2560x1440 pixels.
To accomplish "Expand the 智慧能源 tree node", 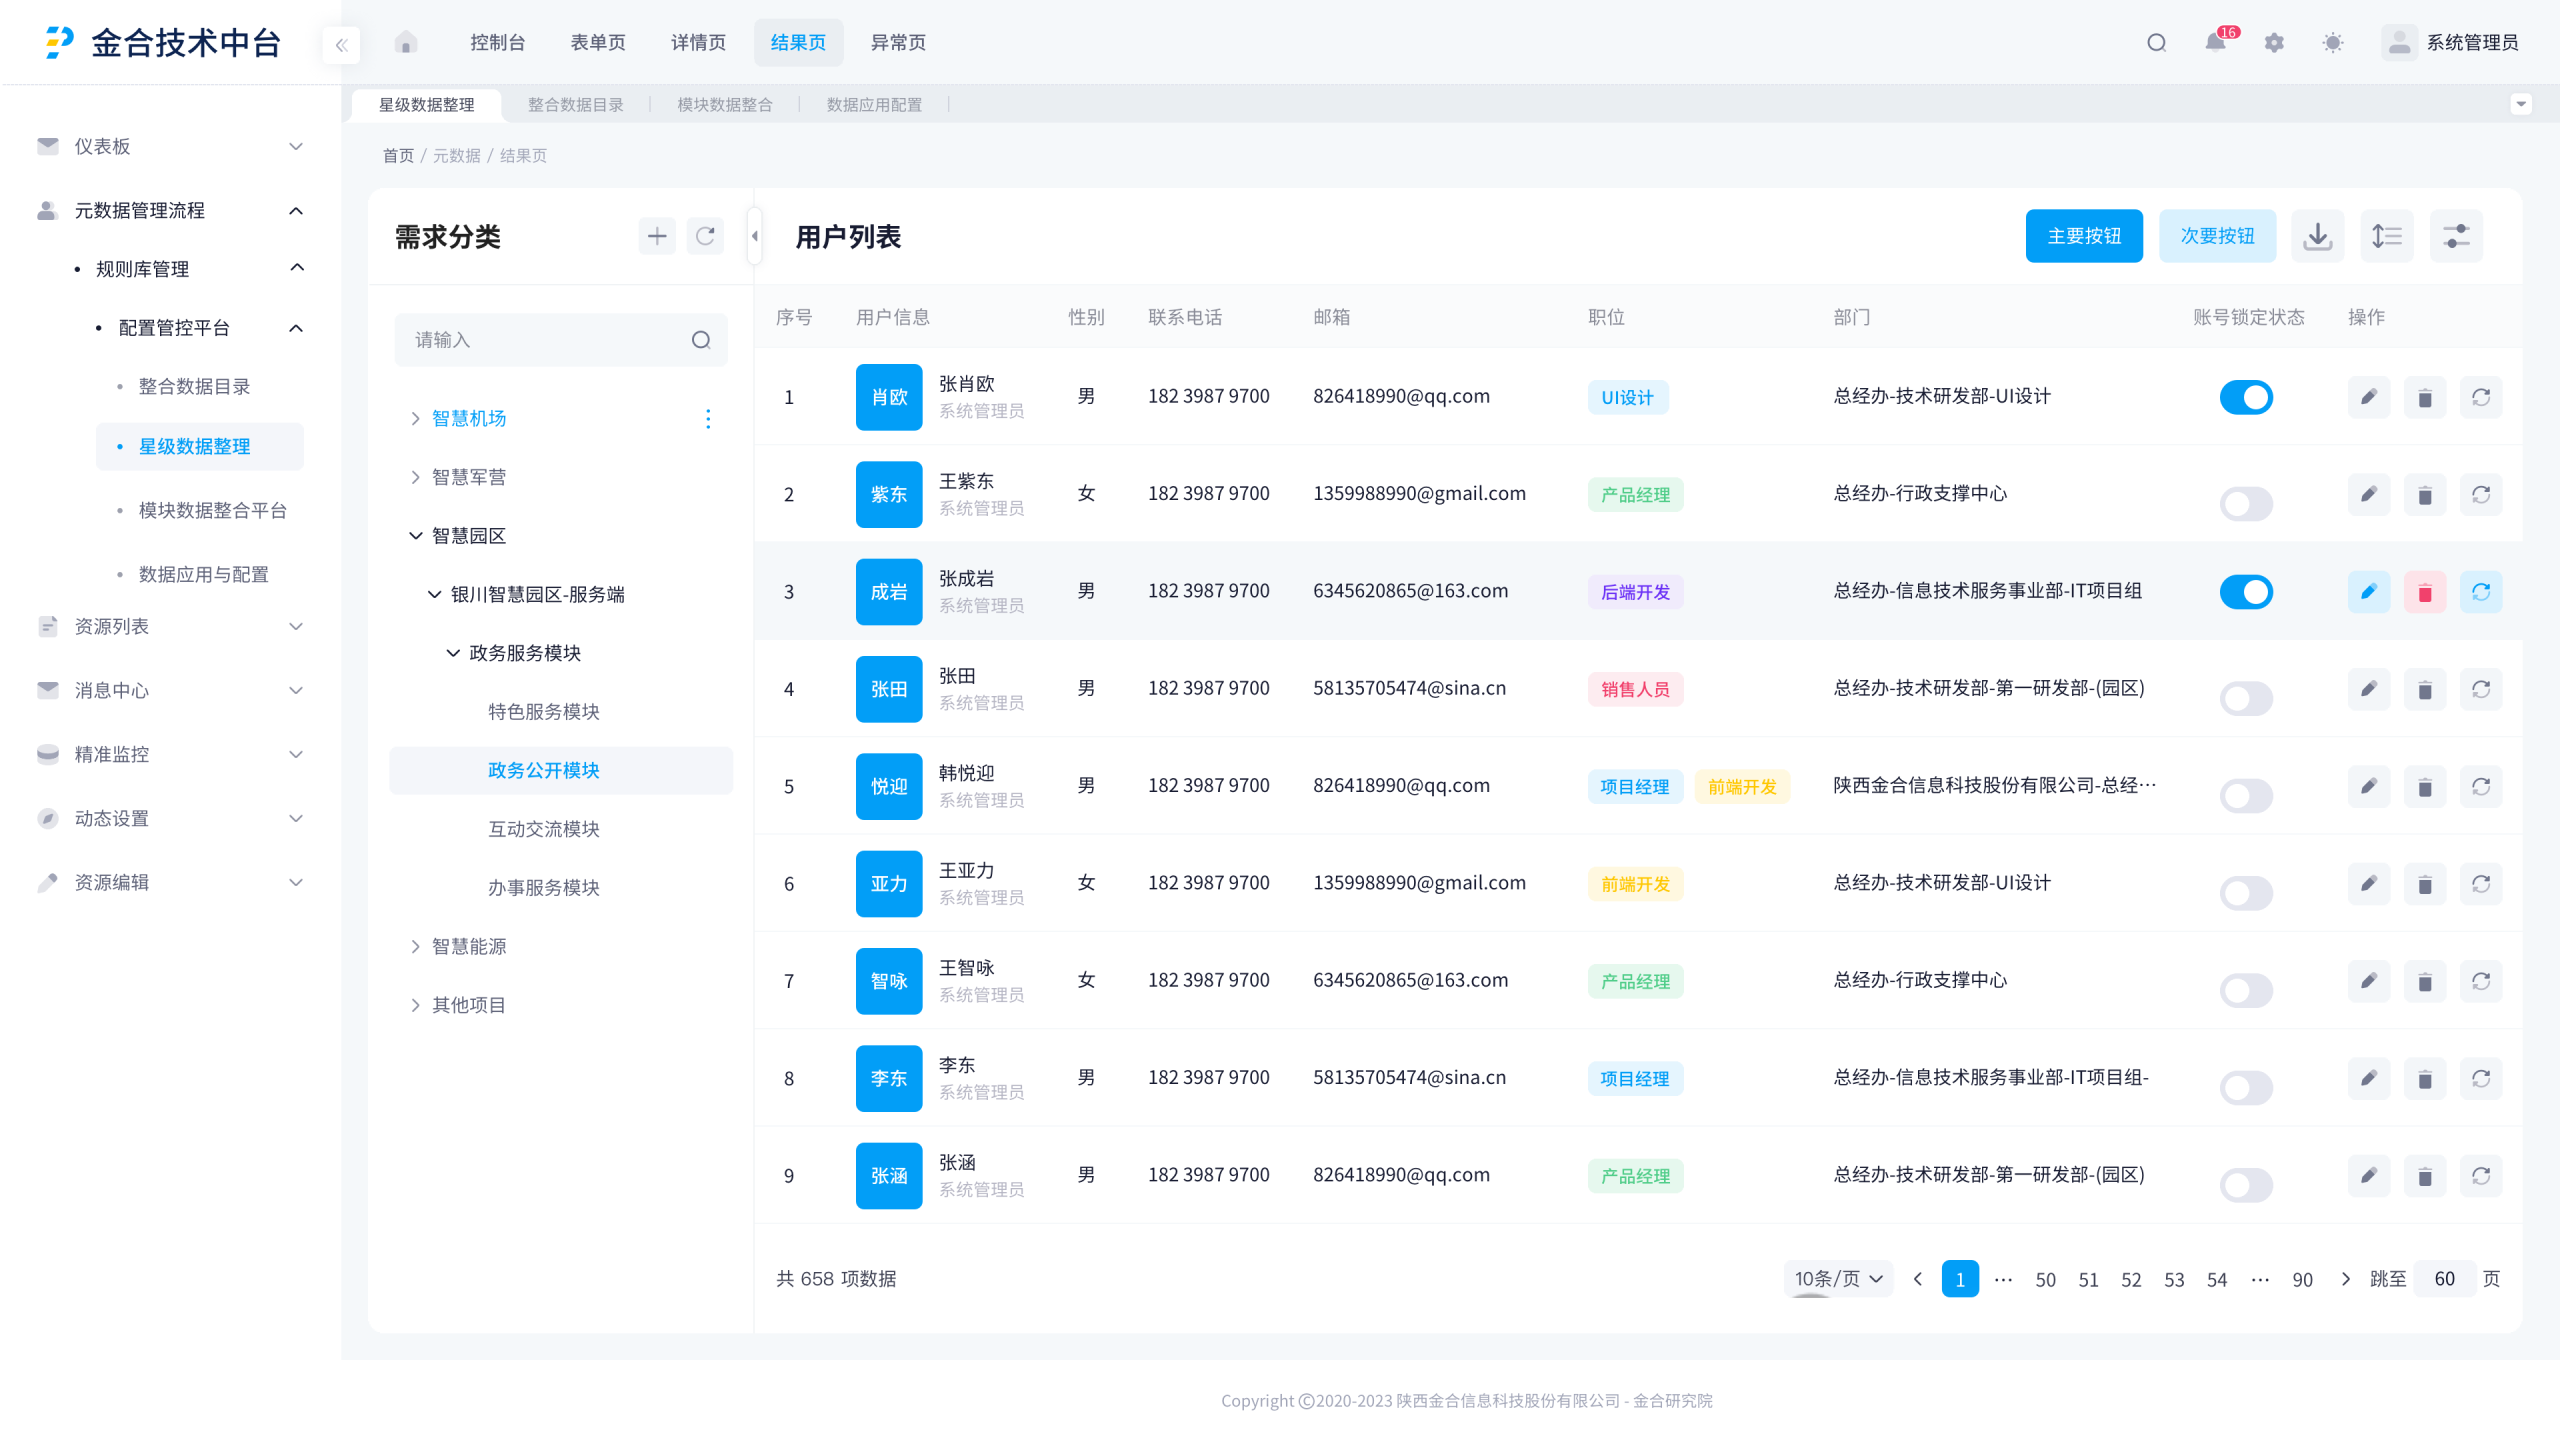I will click(415, 946).
